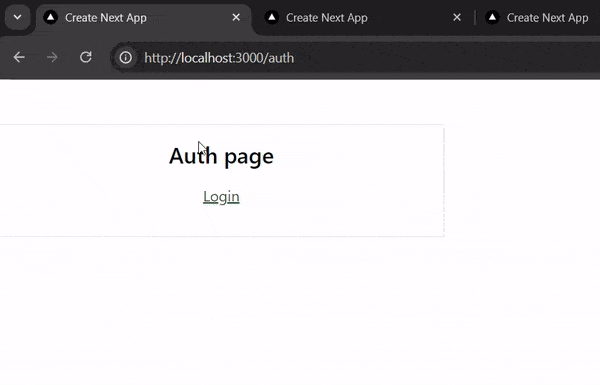Click the Auth page heading

(221, 157)
